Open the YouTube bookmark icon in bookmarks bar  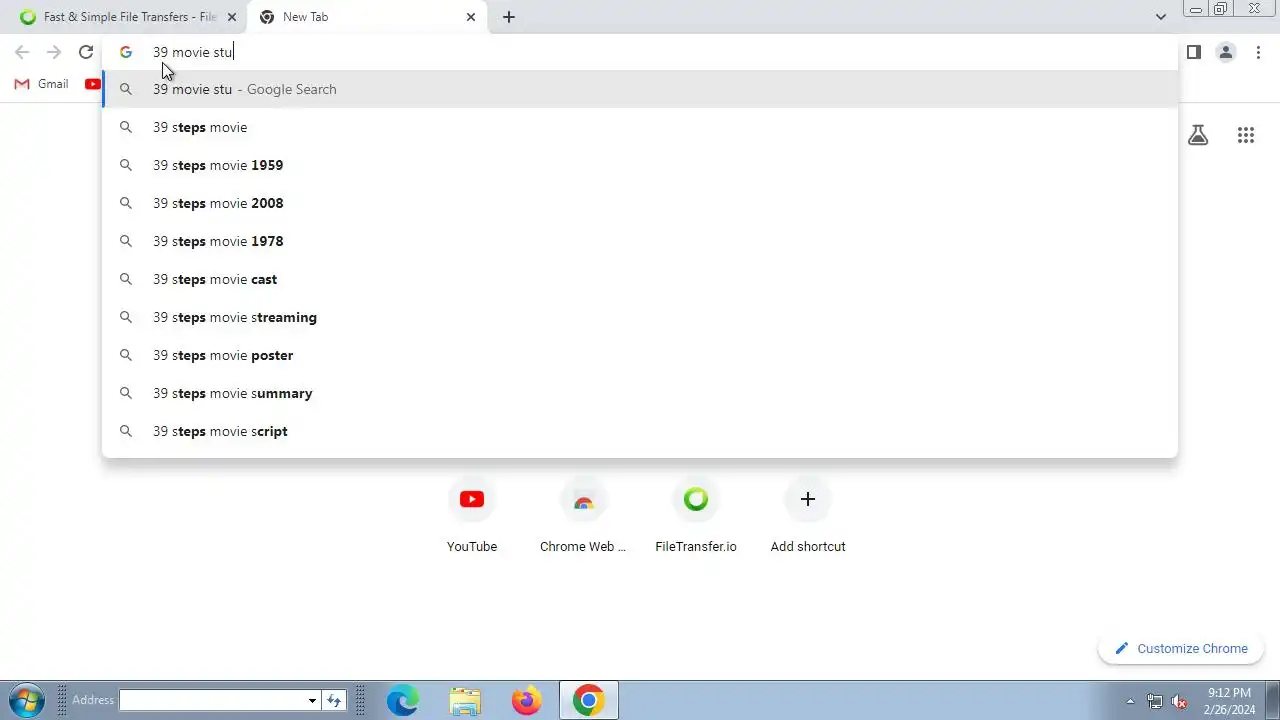click(93, 84)
